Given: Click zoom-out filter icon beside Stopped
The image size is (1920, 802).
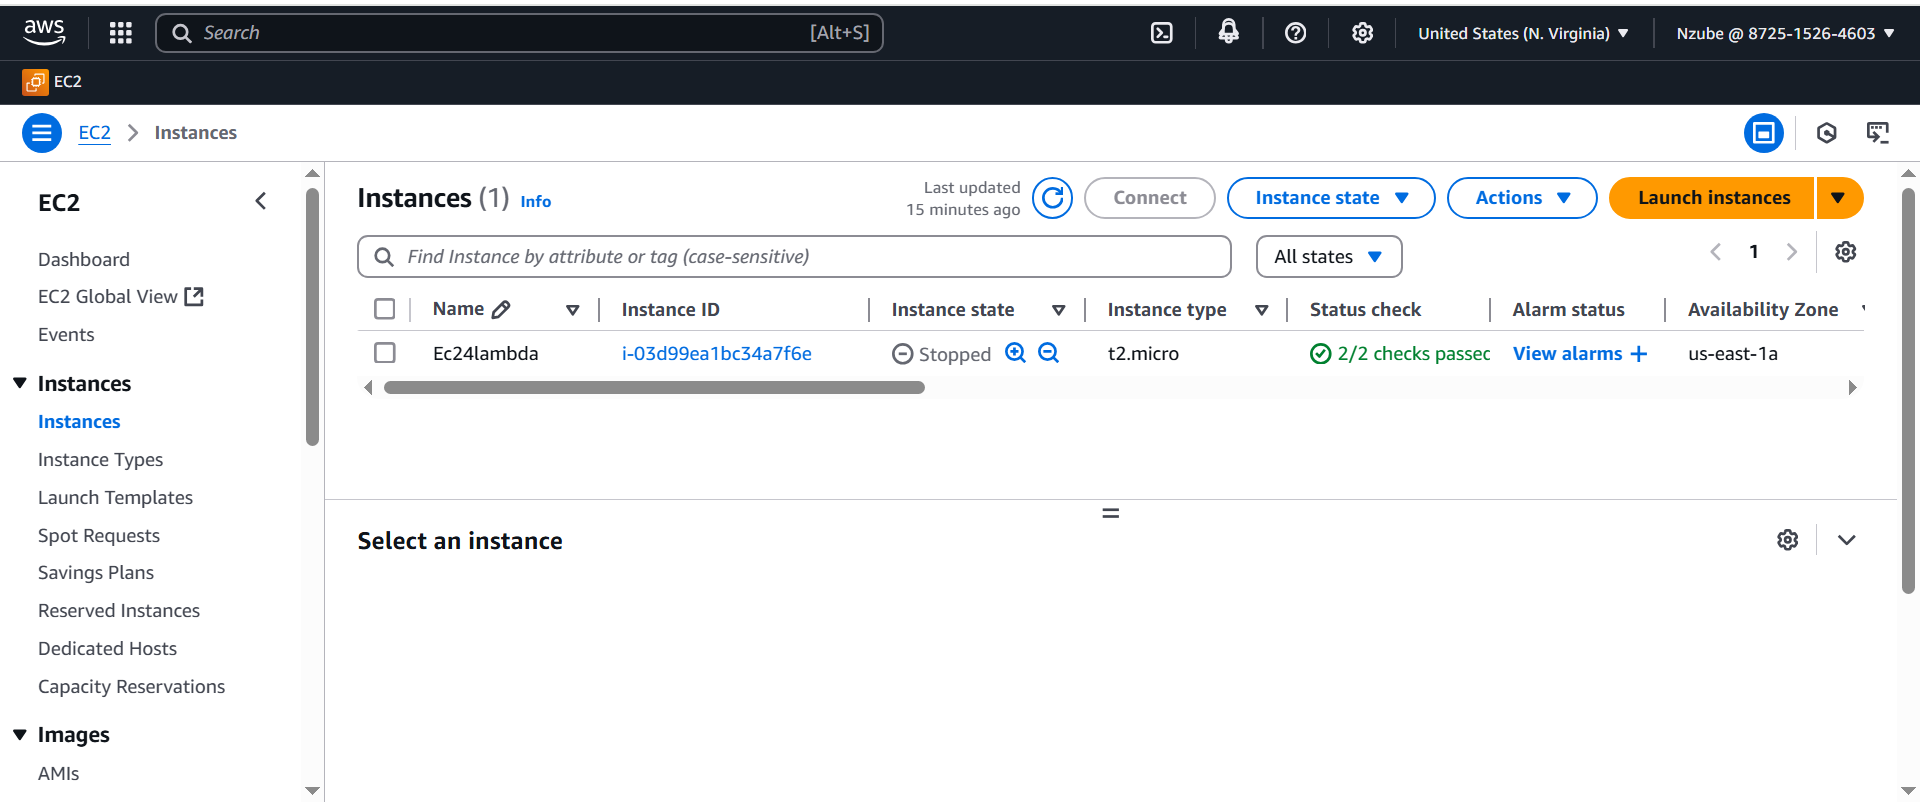Looking at the screenshot, I should pos(1048,353).
